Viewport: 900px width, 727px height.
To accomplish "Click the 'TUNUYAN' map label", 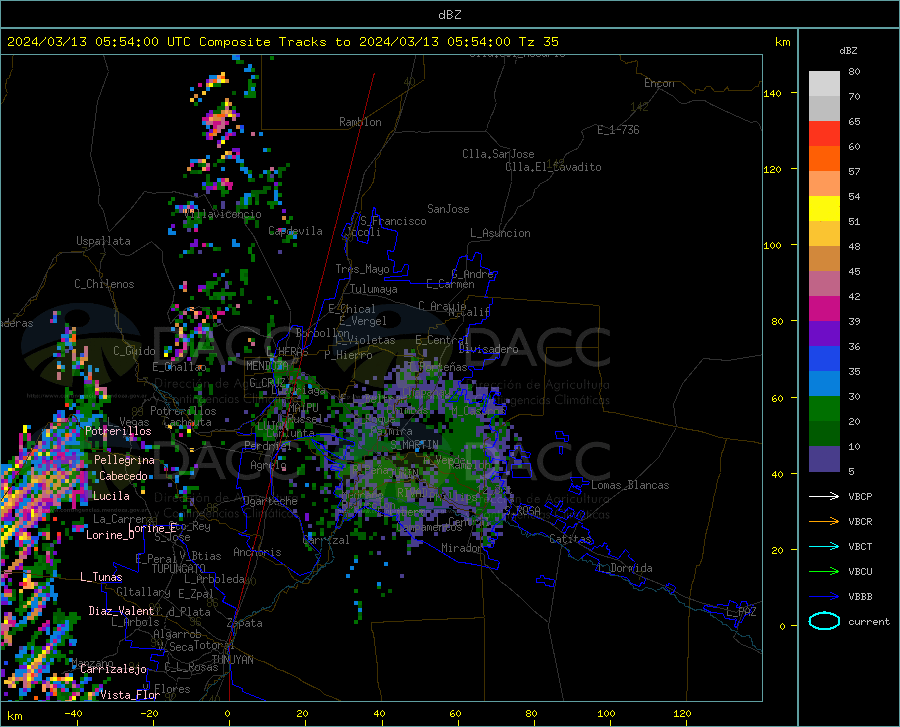I will click(x=232, y=659).
